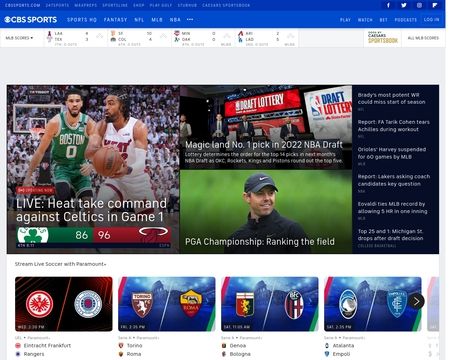450x360 pixels.
Task: Read Orioles' Harvey suspended headline
Action: coord(392,153)
